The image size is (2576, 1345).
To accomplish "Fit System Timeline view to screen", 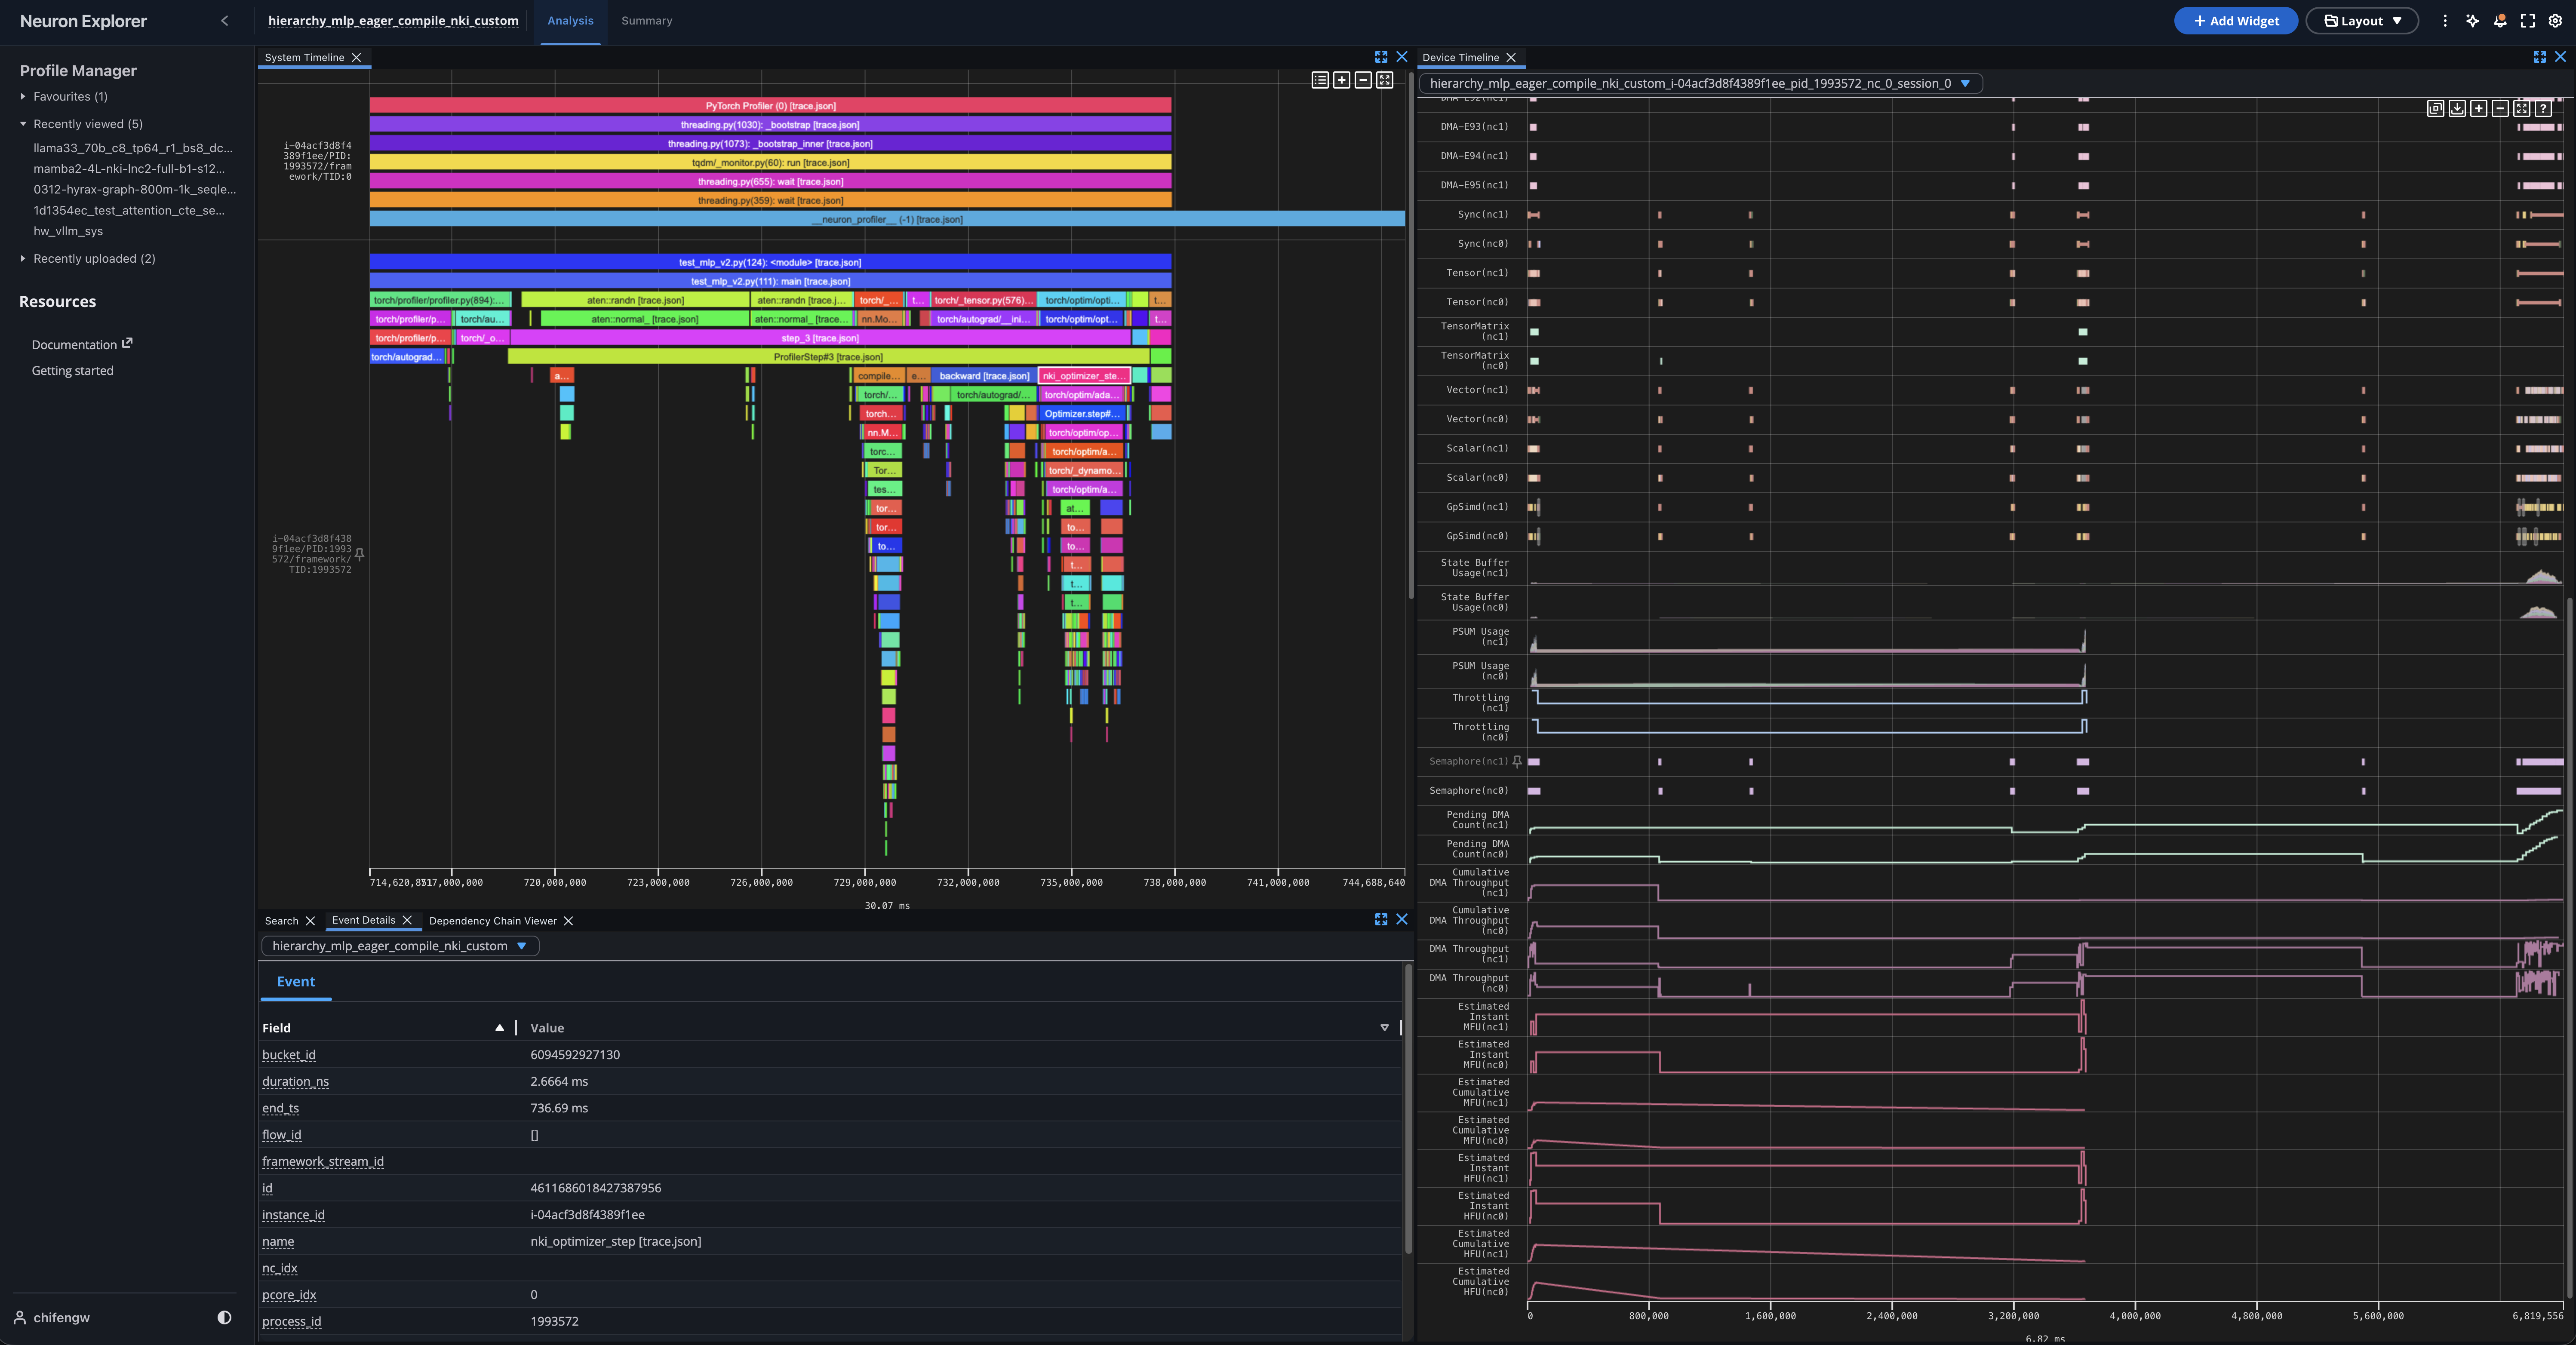I will tap(1385, 80).
